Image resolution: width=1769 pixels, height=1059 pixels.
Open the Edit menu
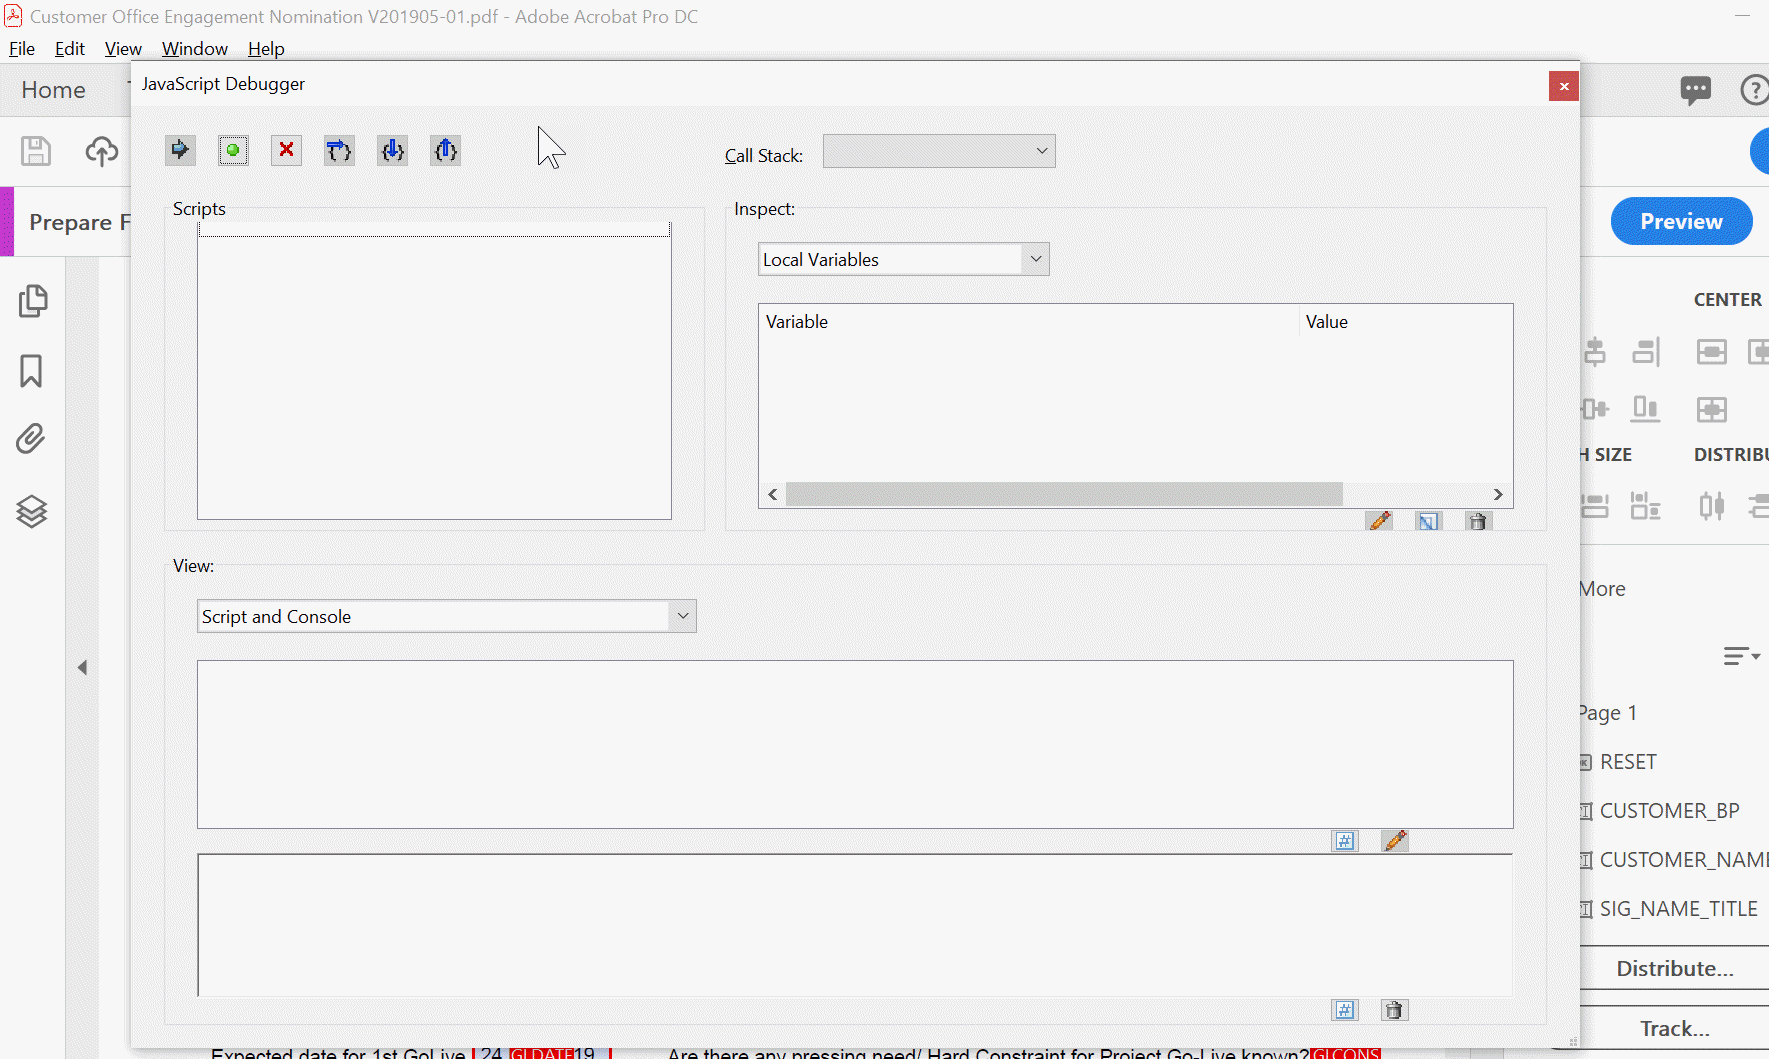[x=70, y=49]
